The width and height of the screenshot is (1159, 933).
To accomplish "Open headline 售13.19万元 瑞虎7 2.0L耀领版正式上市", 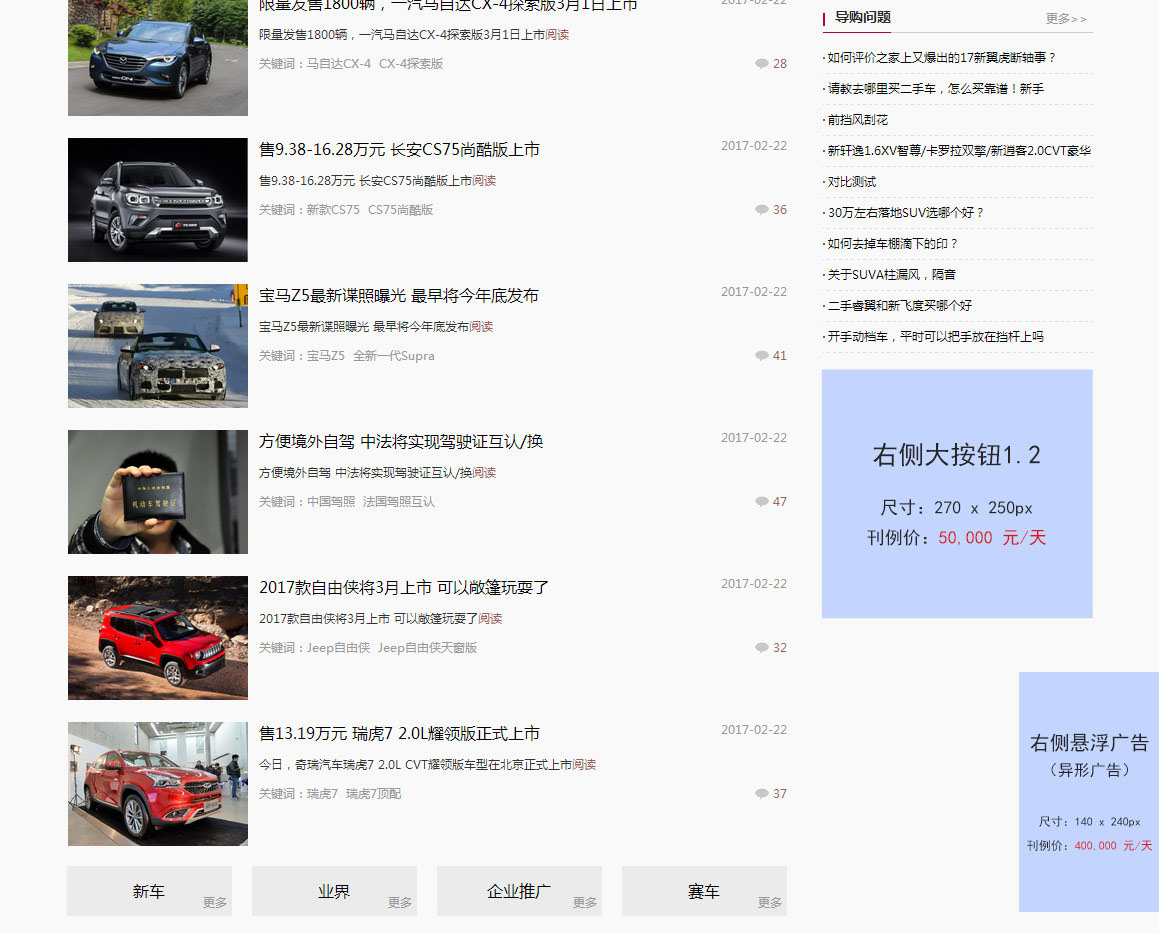I will (x=399, y=733).
